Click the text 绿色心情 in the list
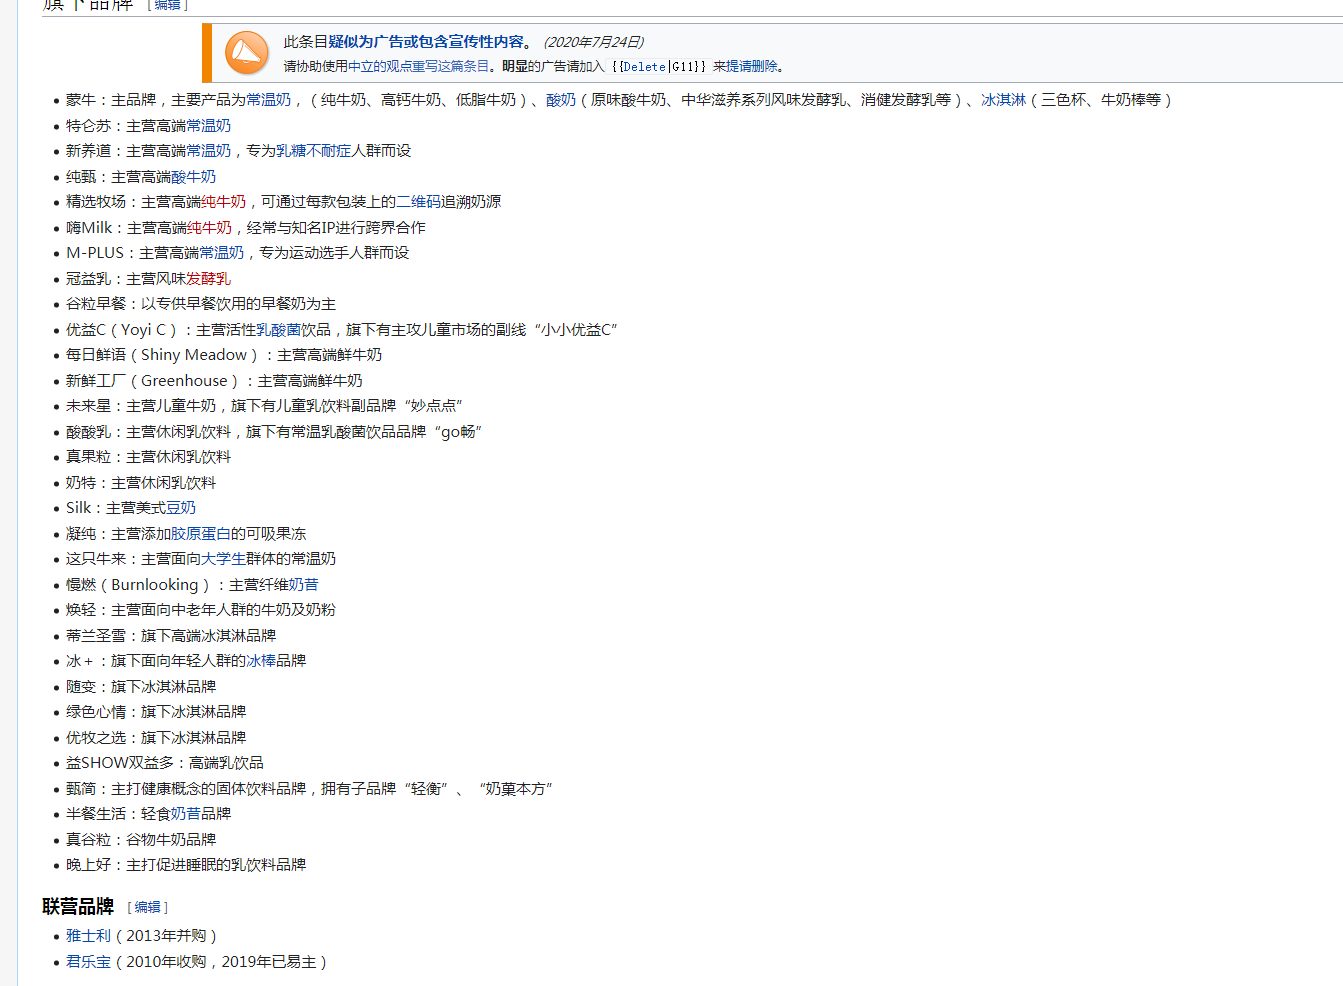1343x986 pixels. click(x=96, y=712)
